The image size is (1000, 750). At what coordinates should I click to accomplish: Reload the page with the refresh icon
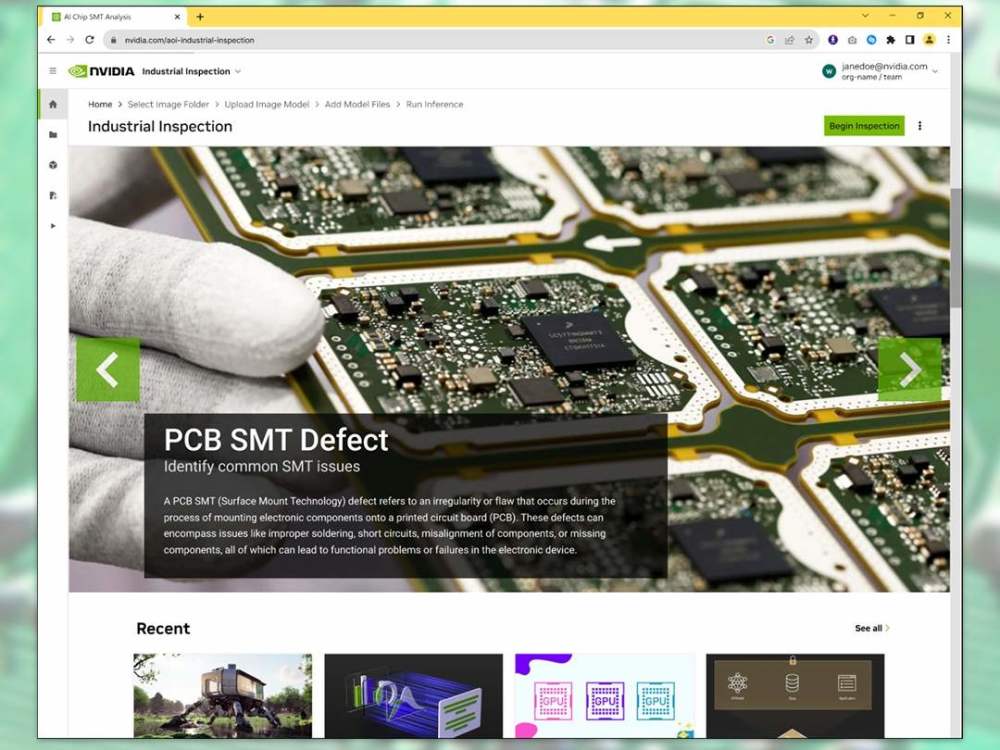pyautogui.click(x=90, y=40)
